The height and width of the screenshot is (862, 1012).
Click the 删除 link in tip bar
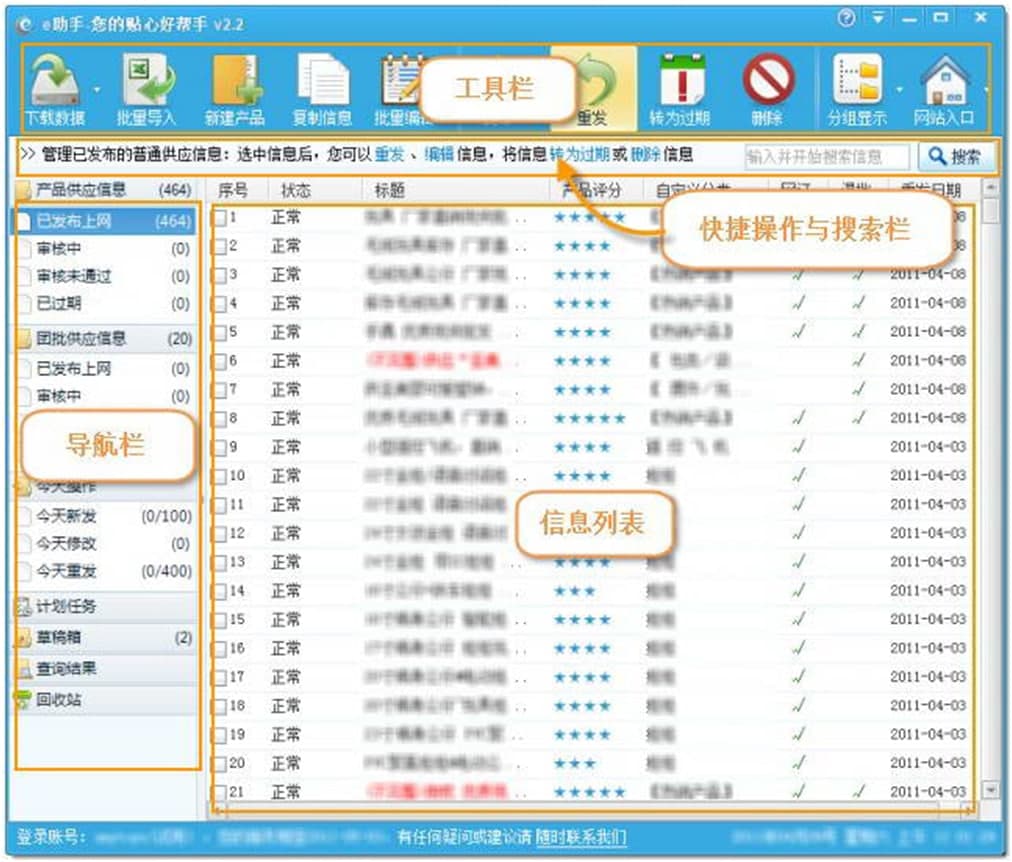(x=645, y=155)
